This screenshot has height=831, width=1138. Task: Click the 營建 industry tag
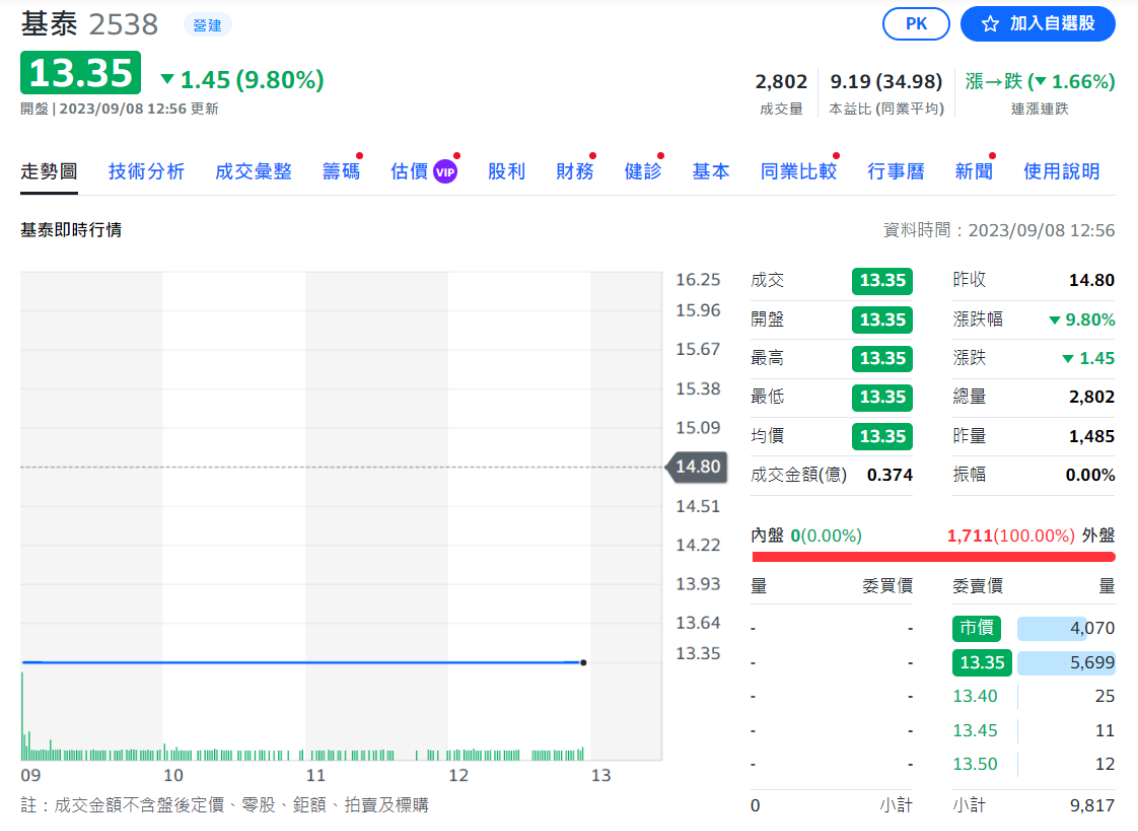click(x=207, y=25)
